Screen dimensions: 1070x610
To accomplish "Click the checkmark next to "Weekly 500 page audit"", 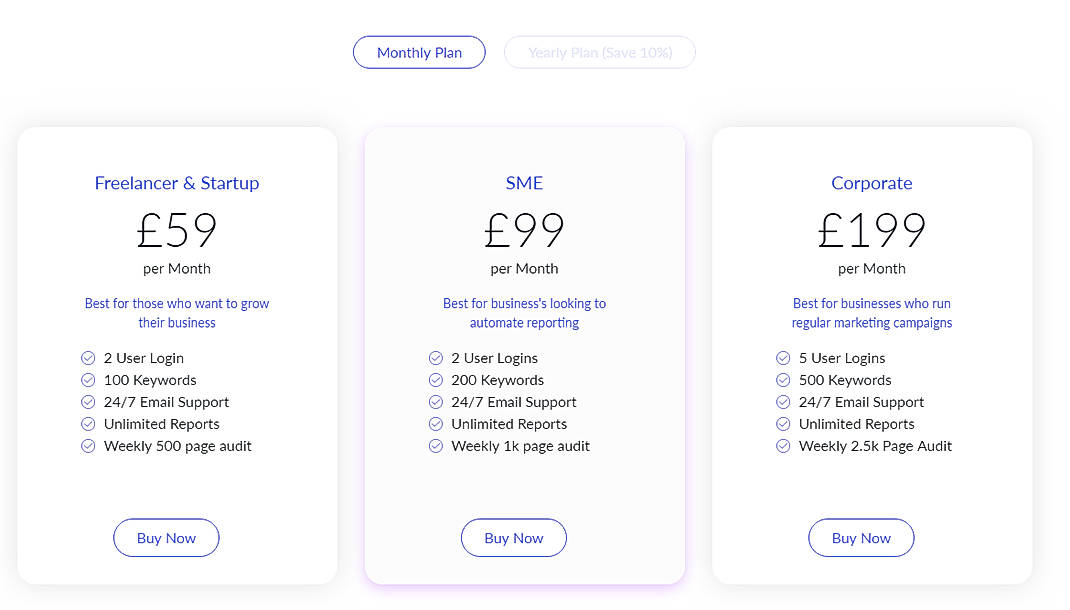I will (86, 446).
